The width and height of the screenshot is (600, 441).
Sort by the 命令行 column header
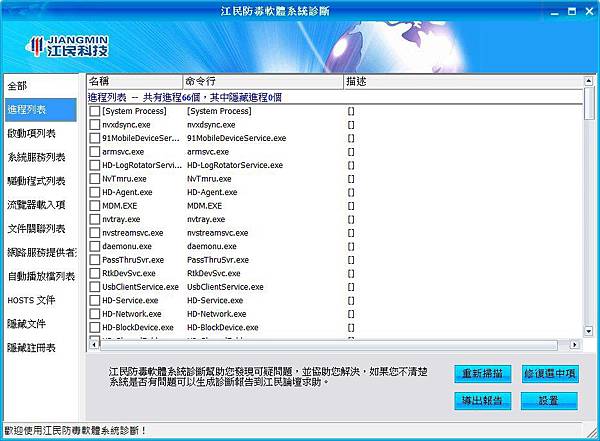point(263,82)
